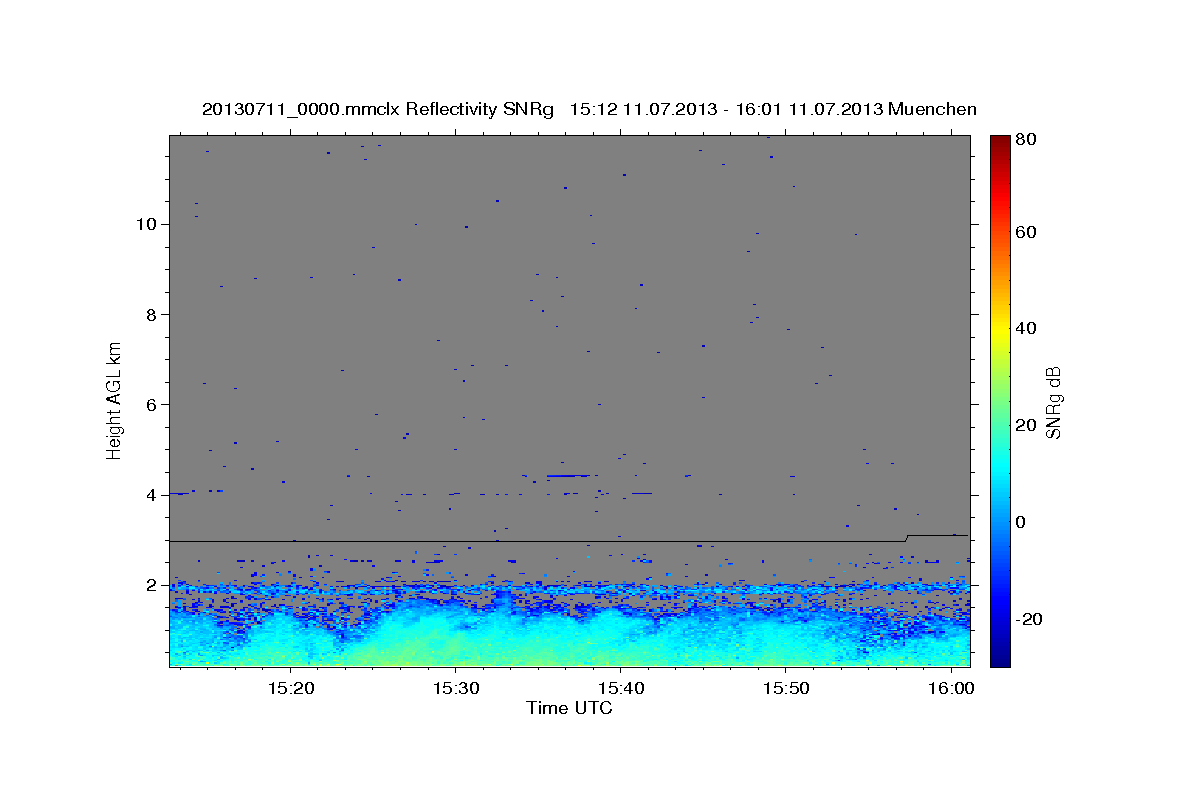Click the dark blue bottom of the colorbar

point(1000,658)
